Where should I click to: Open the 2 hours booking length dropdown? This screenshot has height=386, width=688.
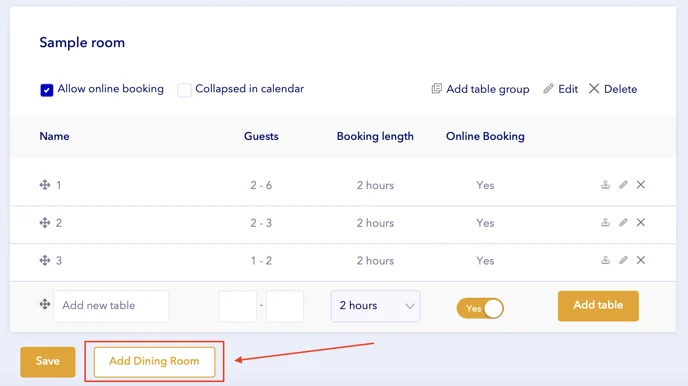click(x=375, y=306)
